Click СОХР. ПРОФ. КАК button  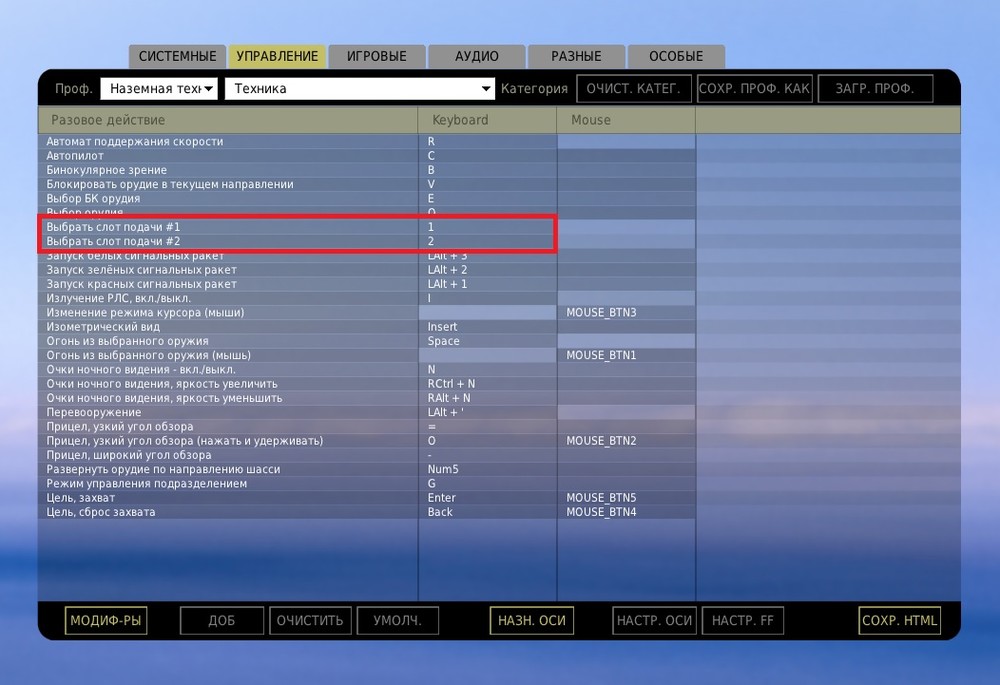click(754, 89)
